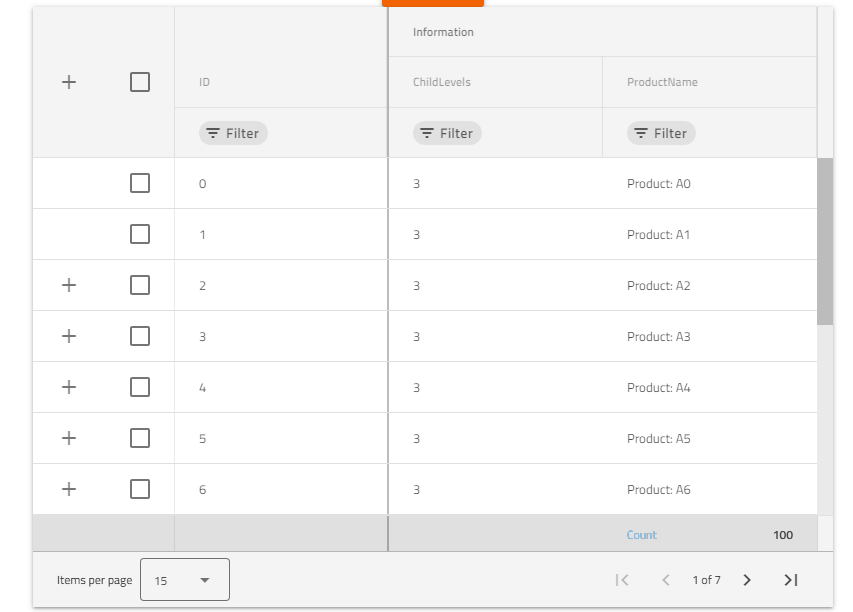Go to the next page

(747, 579)
